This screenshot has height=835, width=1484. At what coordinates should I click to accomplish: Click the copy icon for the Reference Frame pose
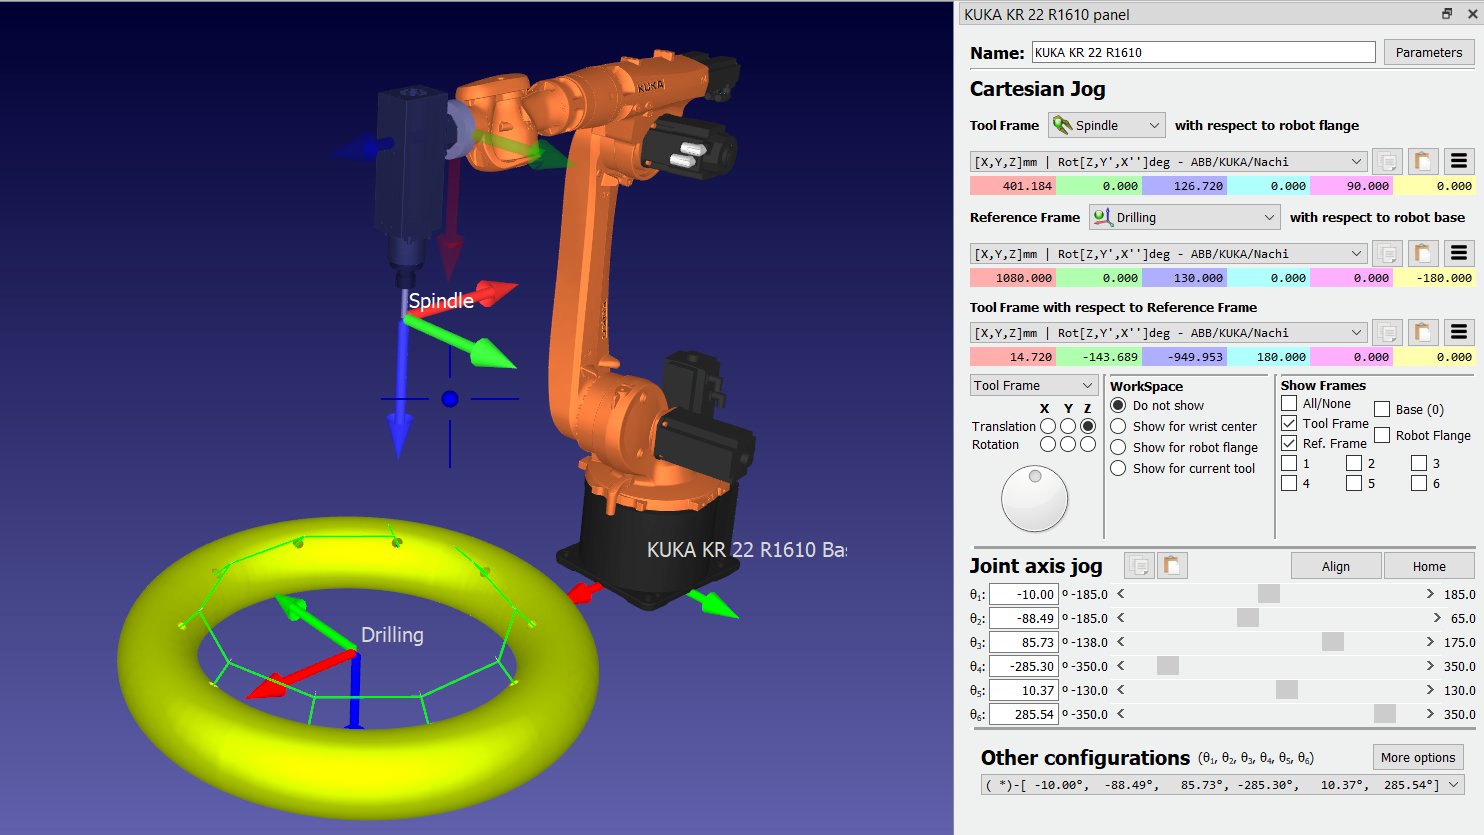(x=1390, y=252)
